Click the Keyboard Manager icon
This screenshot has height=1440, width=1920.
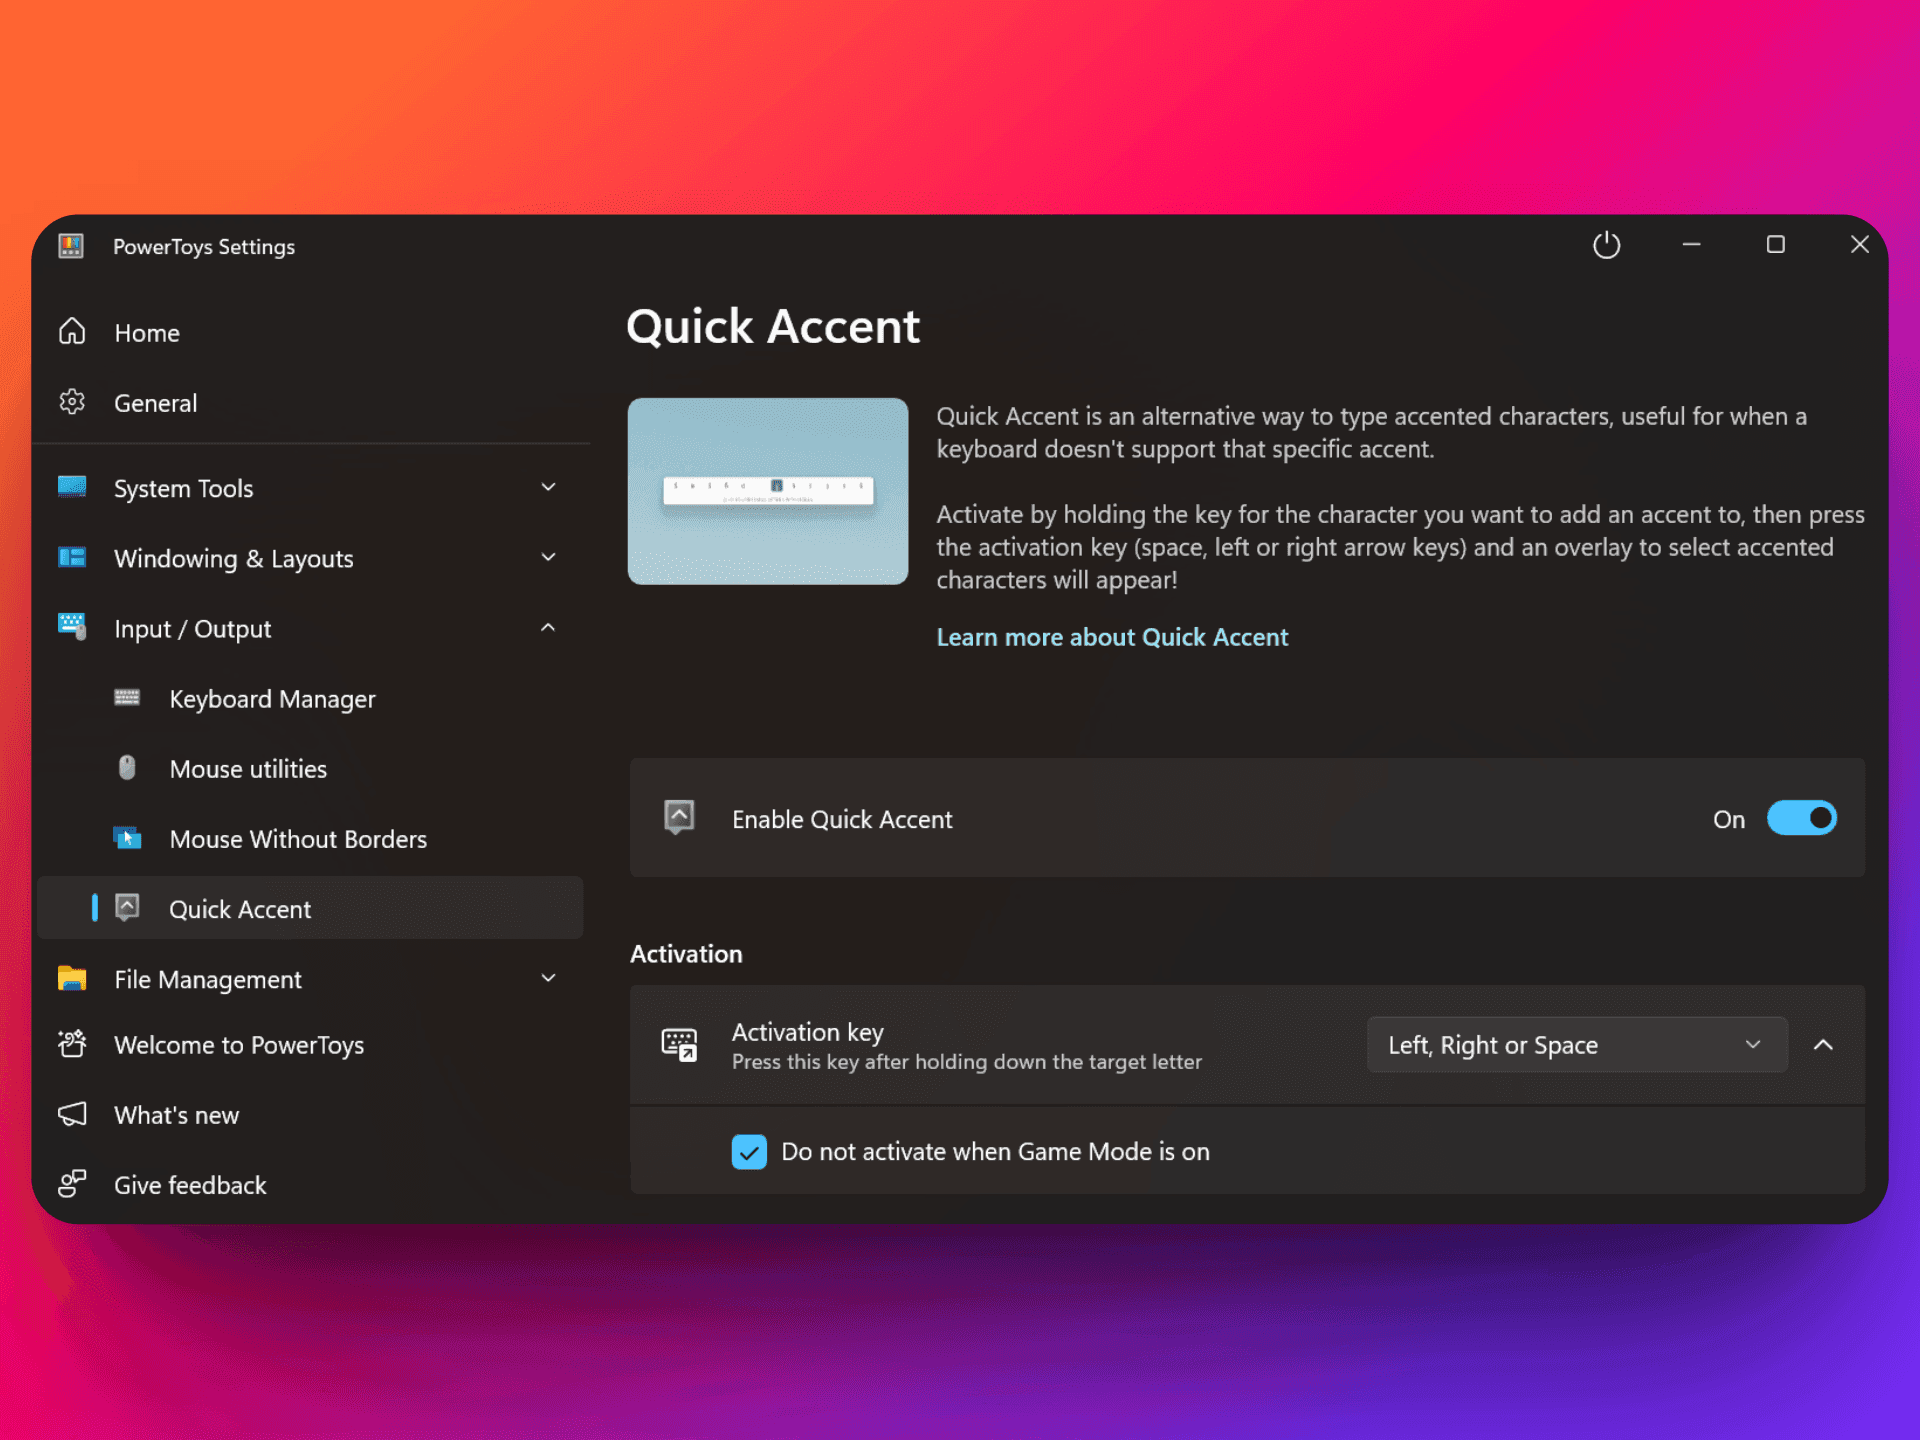127,698
